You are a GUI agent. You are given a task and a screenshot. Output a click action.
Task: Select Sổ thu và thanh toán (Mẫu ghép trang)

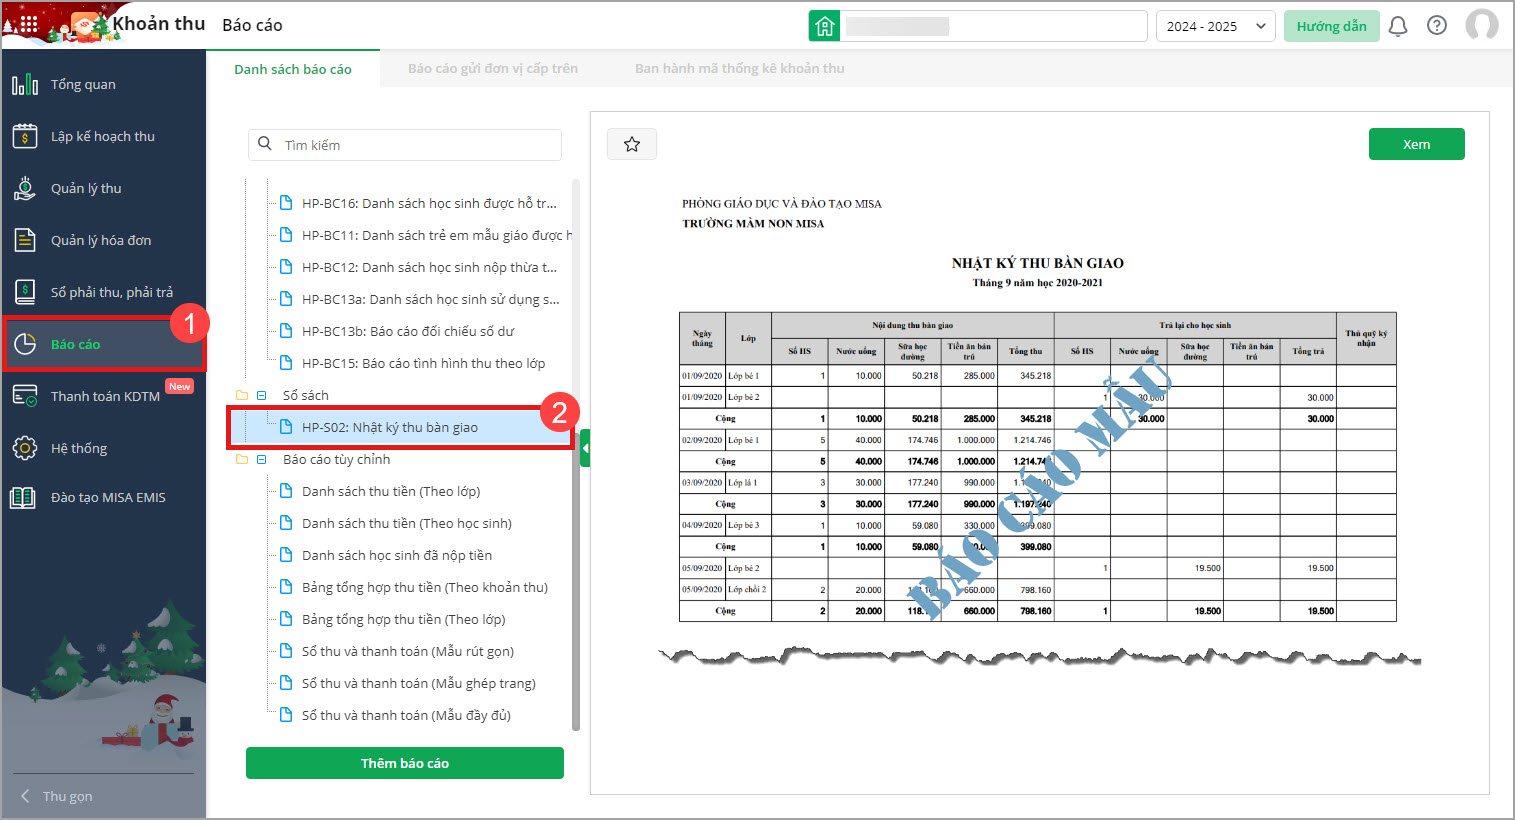click(x=419, y=683)
